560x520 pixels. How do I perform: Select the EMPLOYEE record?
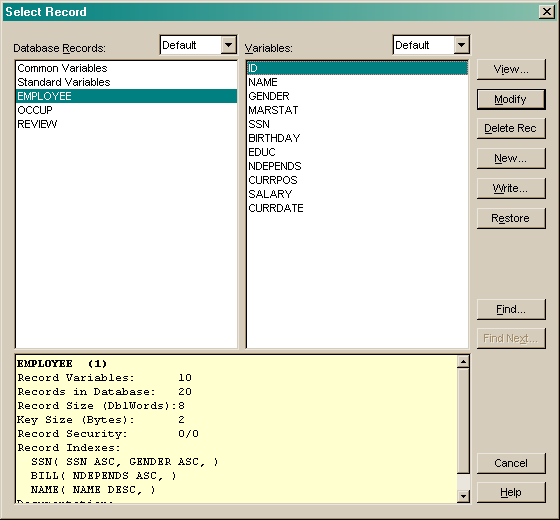coord(126,96)
